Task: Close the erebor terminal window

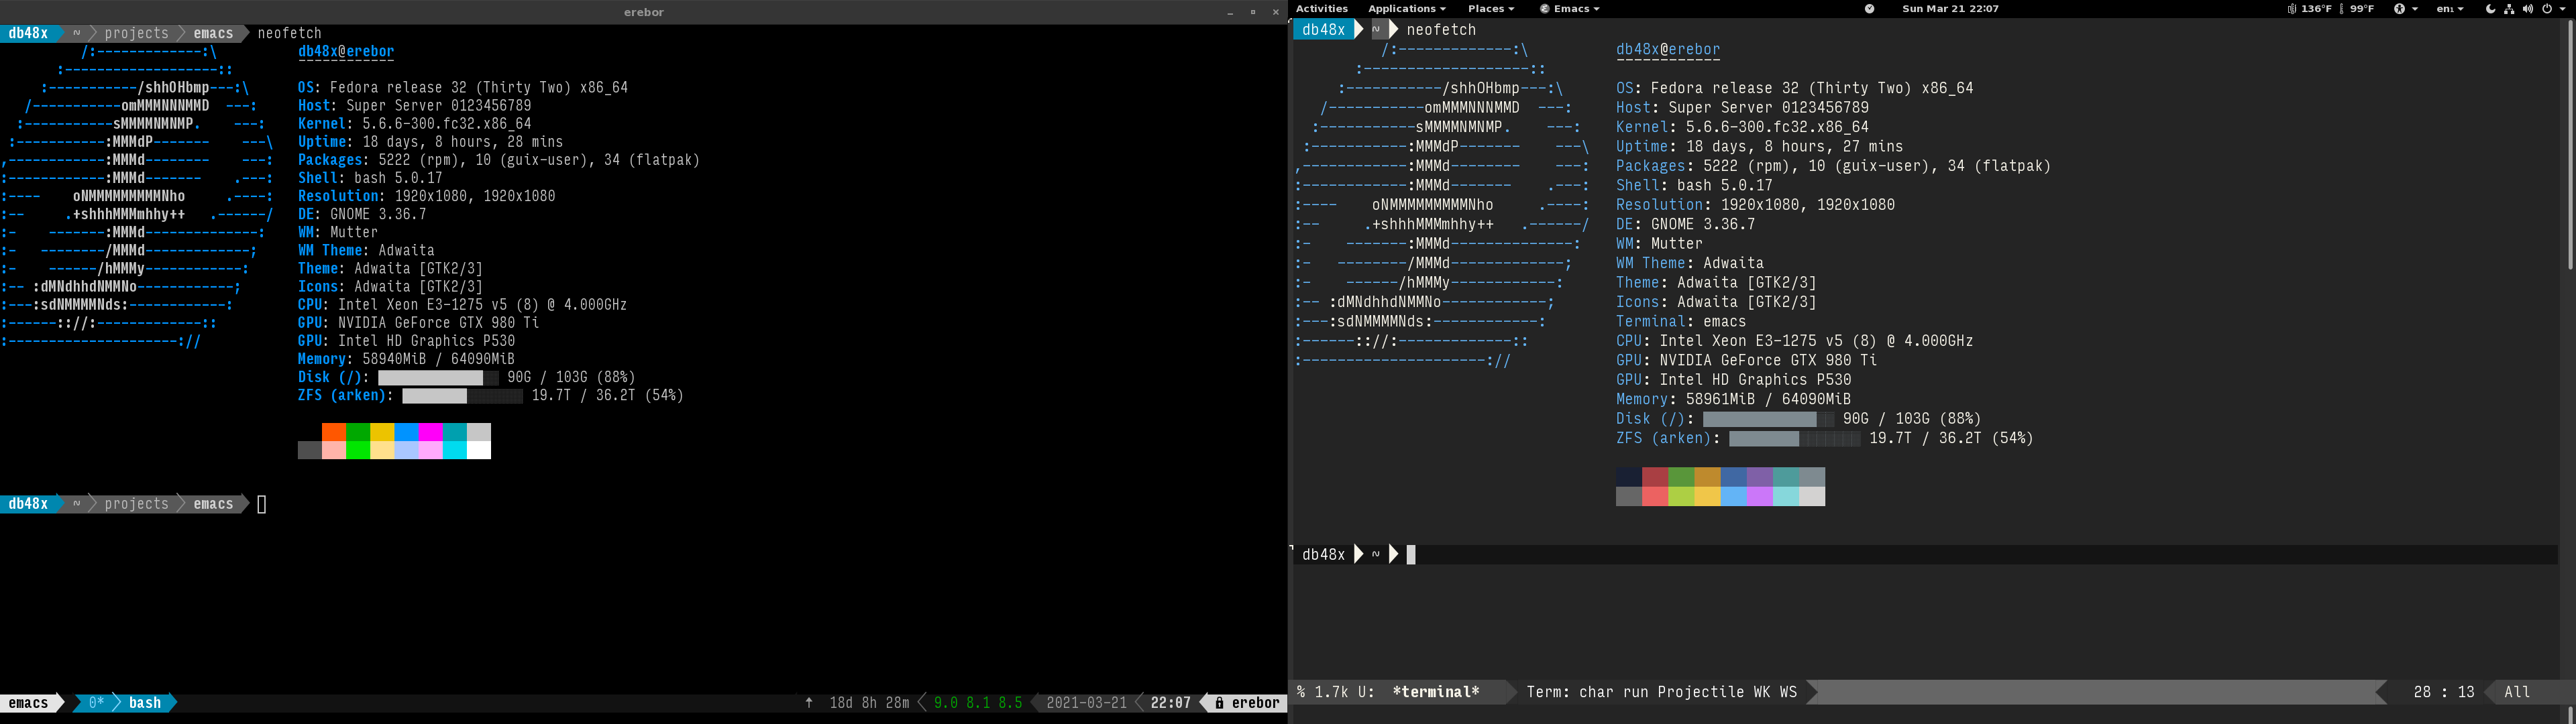Action: (x=1276, y=12)
